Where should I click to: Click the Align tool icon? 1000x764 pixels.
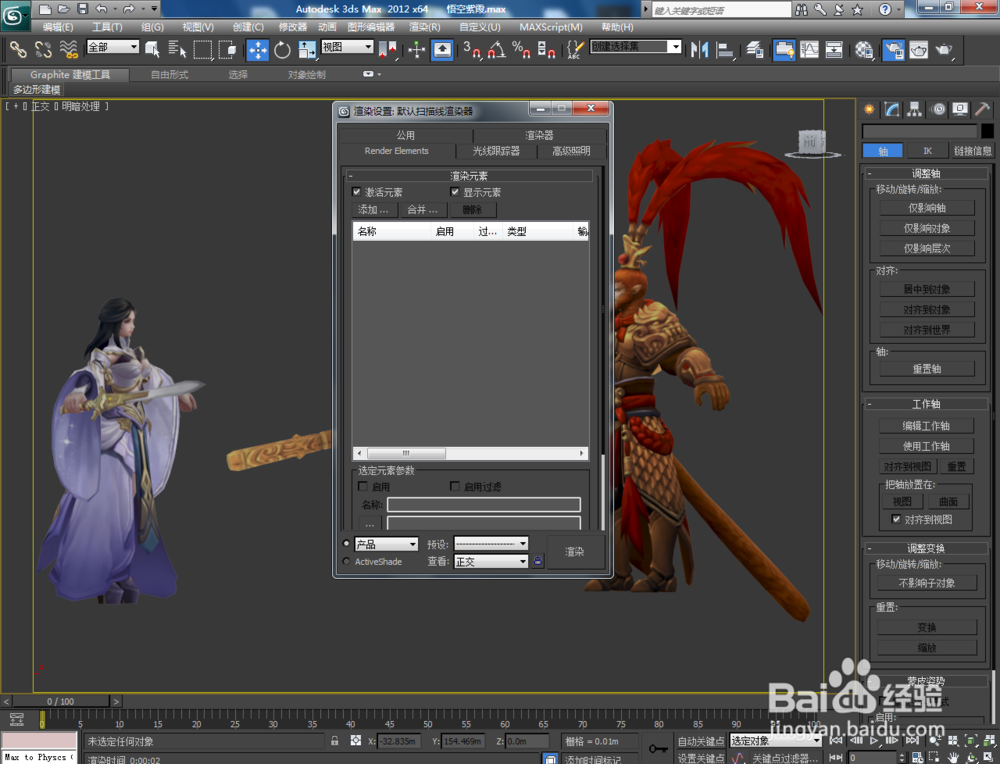[724, 50]
